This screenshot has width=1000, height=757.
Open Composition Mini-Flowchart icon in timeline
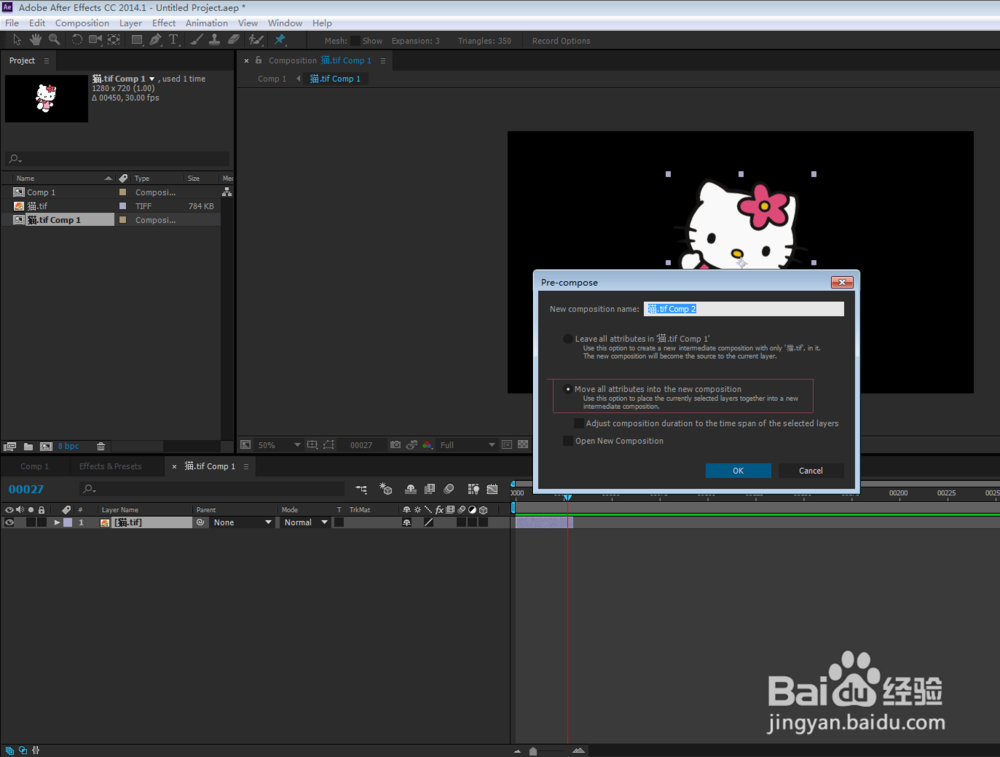pyautogui.click(x=361, y=489)
